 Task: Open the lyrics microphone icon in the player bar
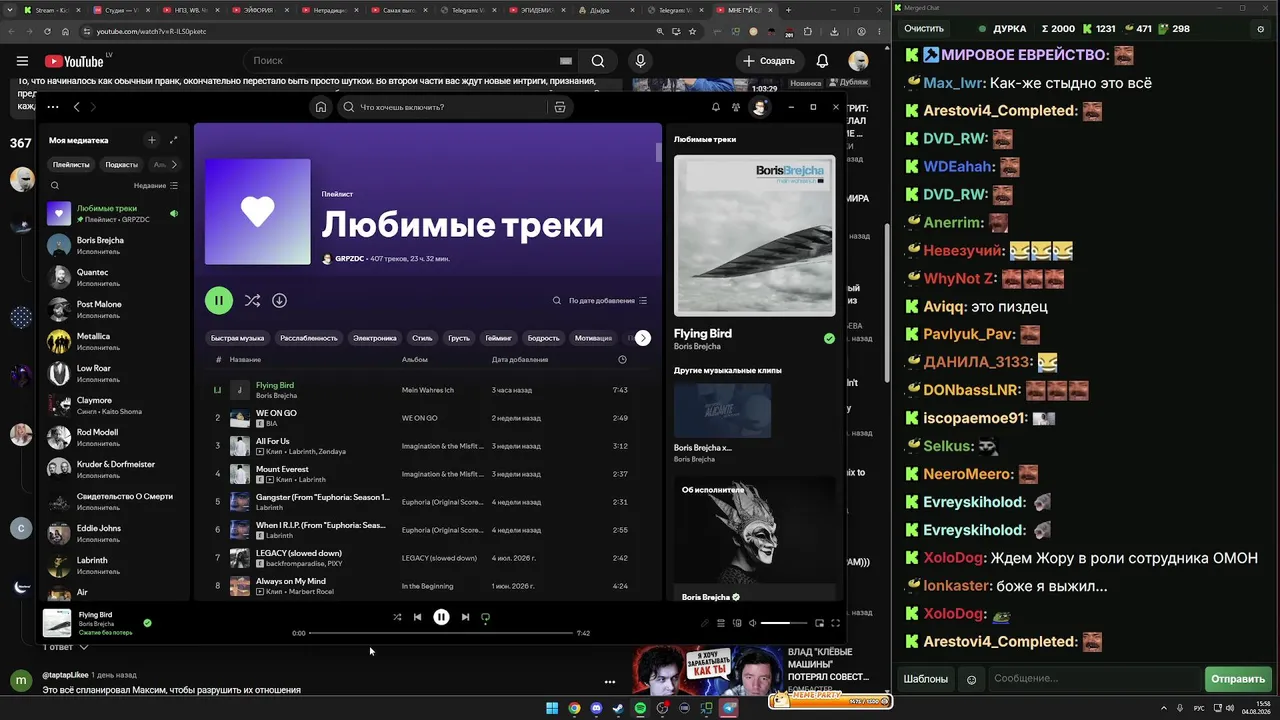tap(704, 623)
